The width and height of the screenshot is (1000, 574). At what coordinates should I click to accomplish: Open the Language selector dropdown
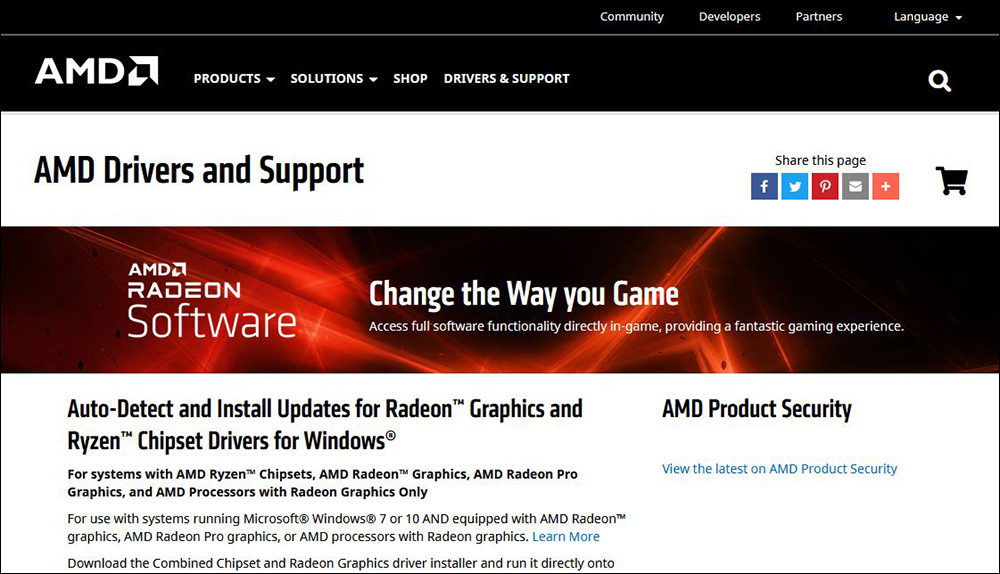click(x=927, y=17)
